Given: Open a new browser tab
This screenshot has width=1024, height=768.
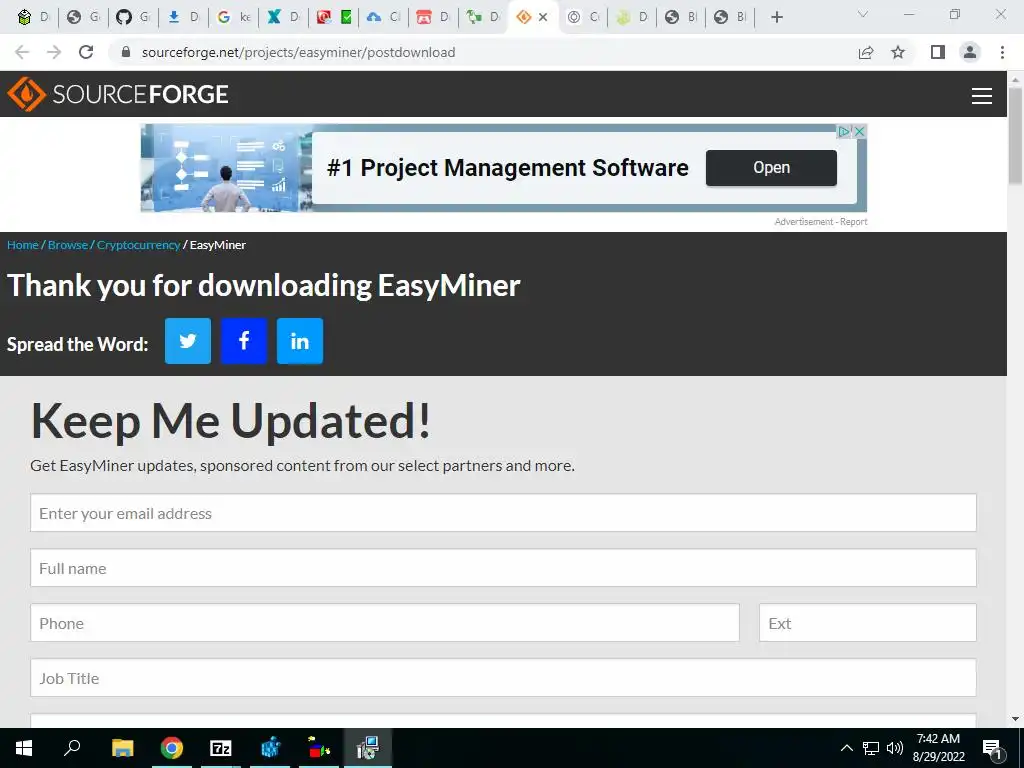Looking at the screenshot, I should (x=776, y=18).
